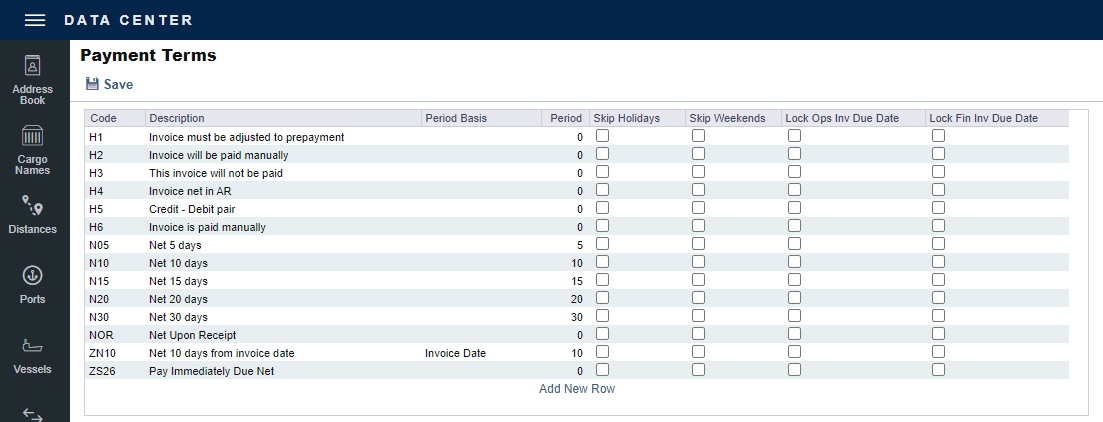The height and width of the screenshot is (422, 1103).
Task: Click the Save floppy disk icon
Action: (x=92, y=85)
